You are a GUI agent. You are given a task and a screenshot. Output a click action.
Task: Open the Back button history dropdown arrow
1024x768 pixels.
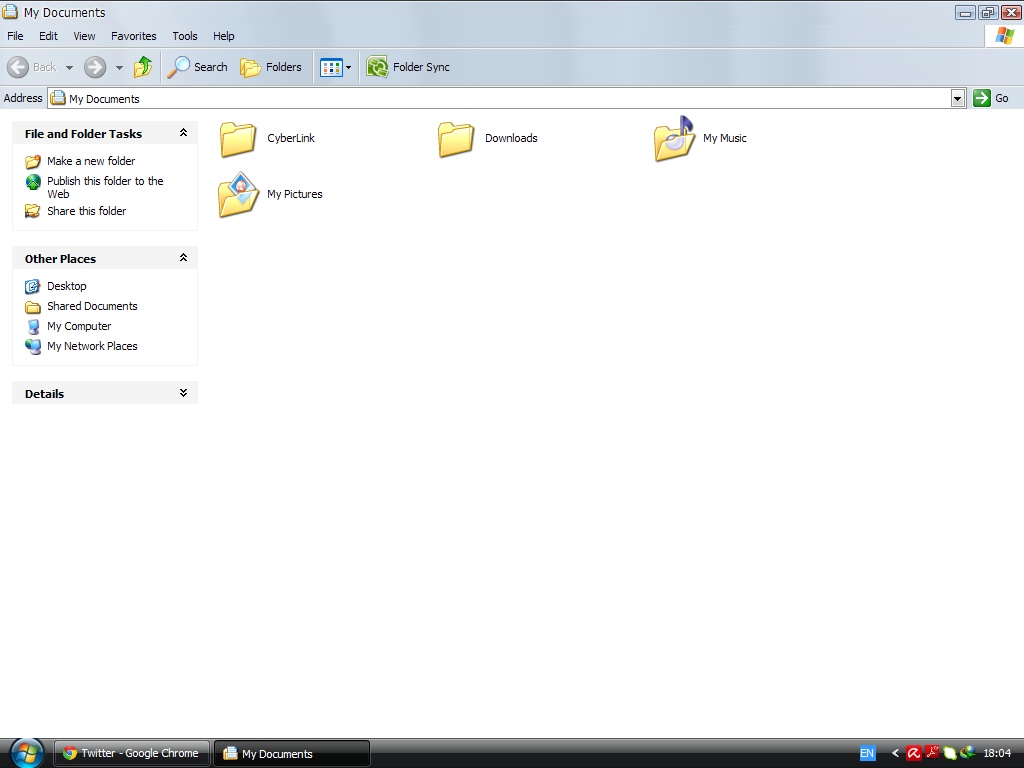click(x=69, y=67)
